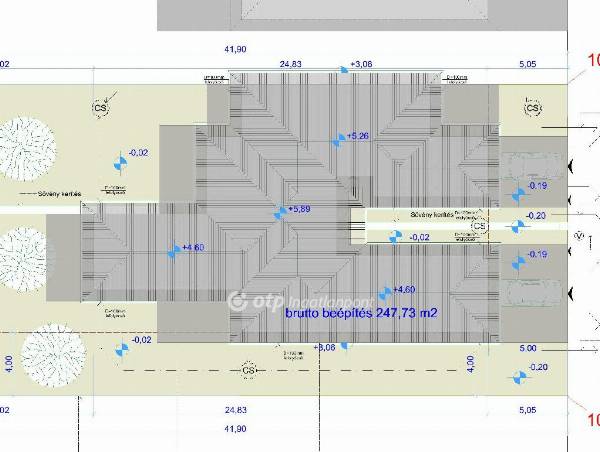Image resolution: width=600 pixels, height=452 pixels.
Task: Click the +3,08 marker at the bottom roof edge
Action: click(x=345, y=345)
